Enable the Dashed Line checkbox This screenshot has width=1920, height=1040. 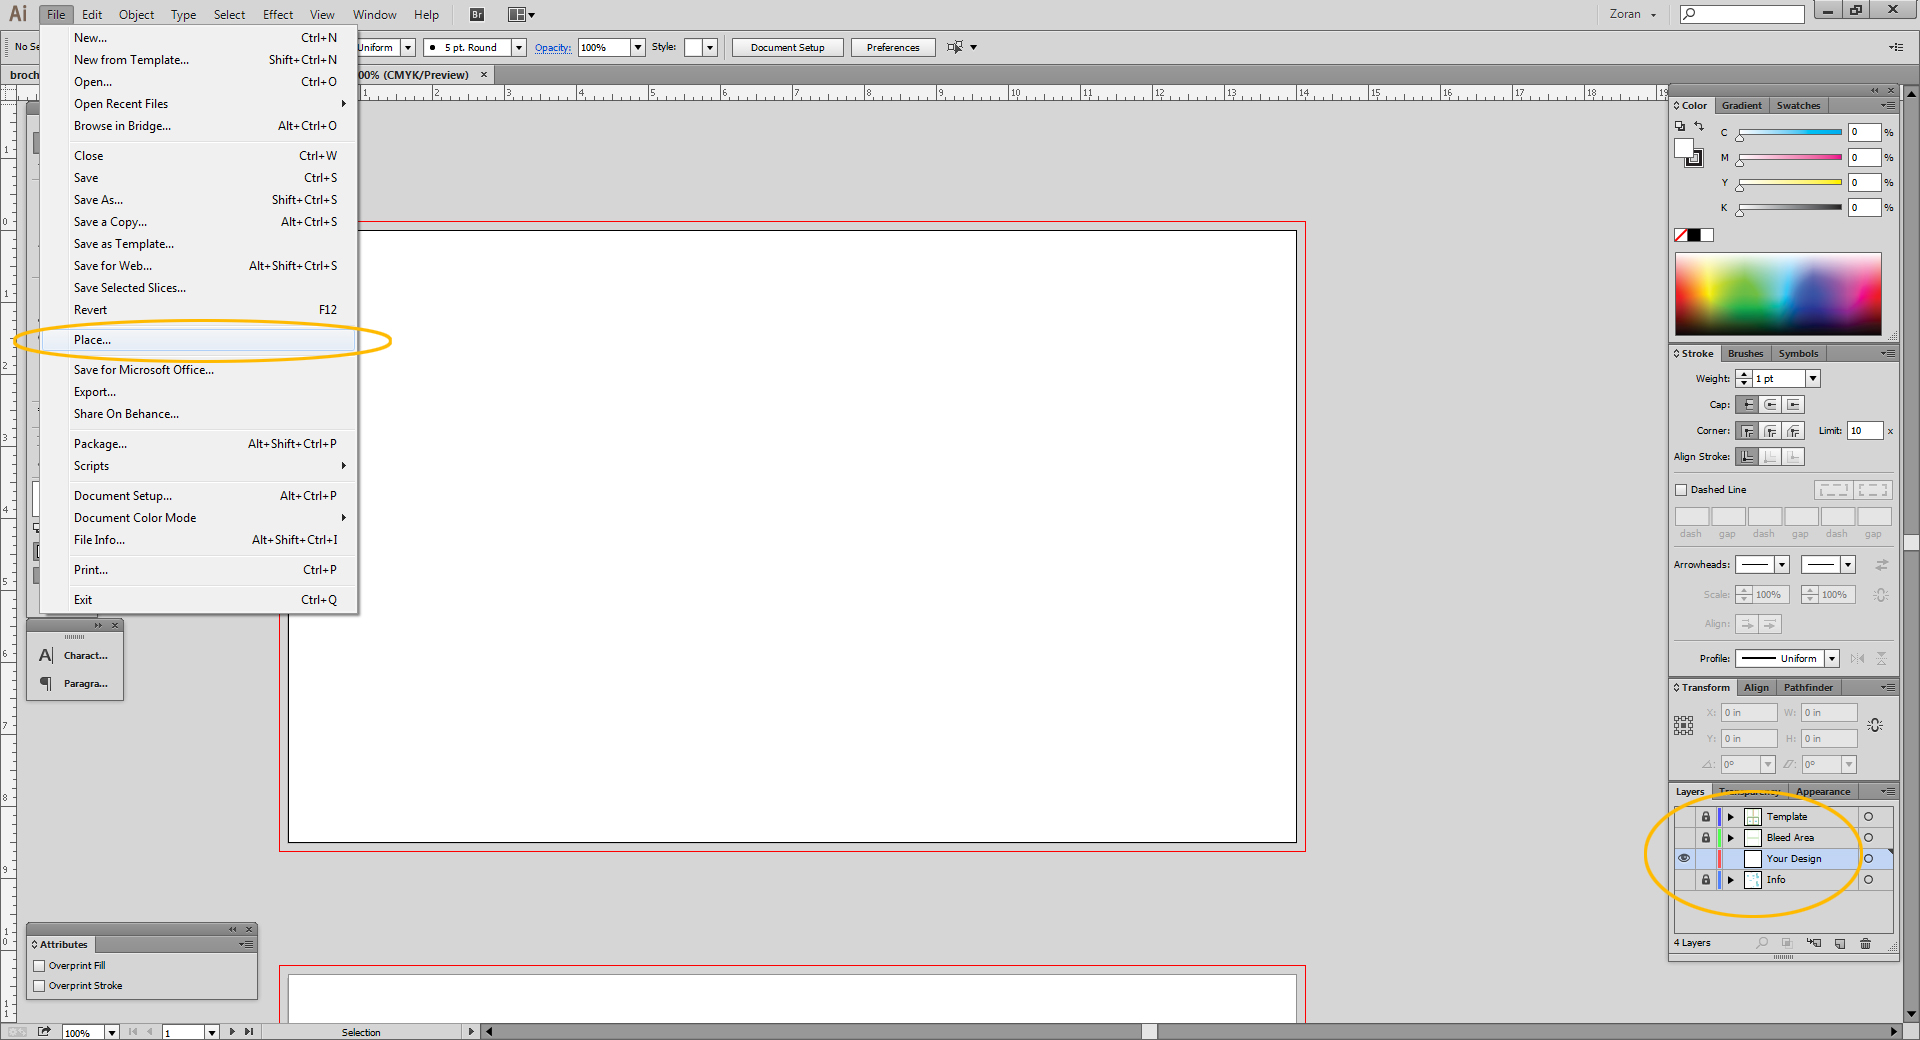1681,490
